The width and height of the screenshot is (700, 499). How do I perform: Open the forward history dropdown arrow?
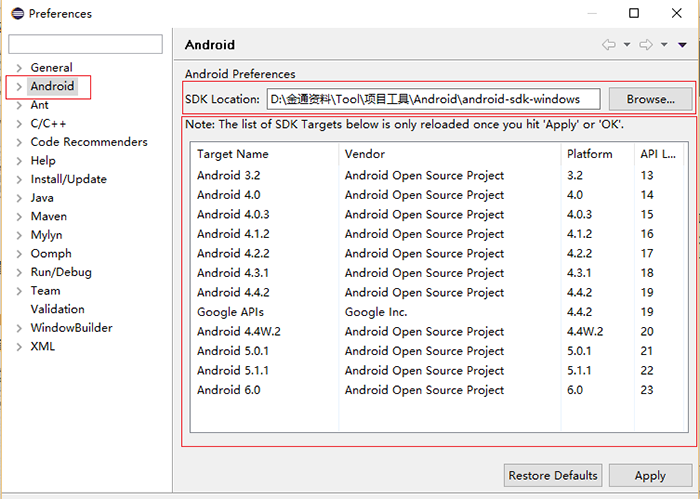click(664, 45)
